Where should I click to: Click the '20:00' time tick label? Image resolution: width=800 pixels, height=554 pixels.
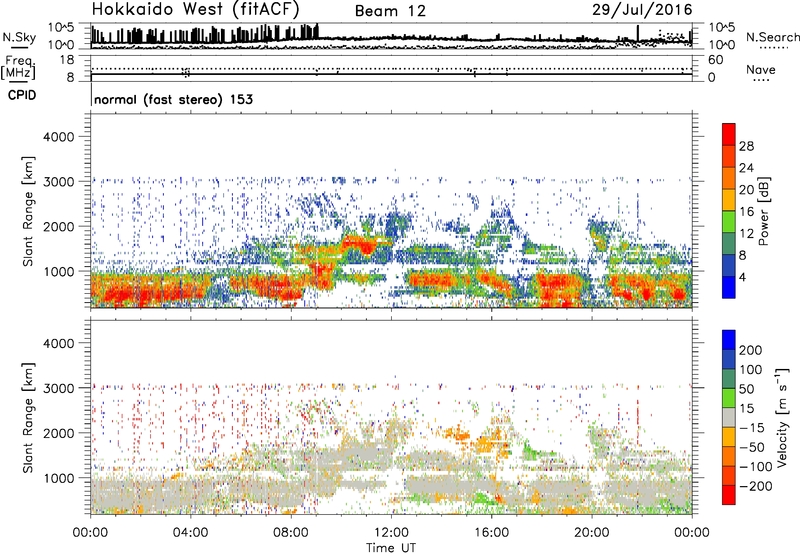pos(592,533)
